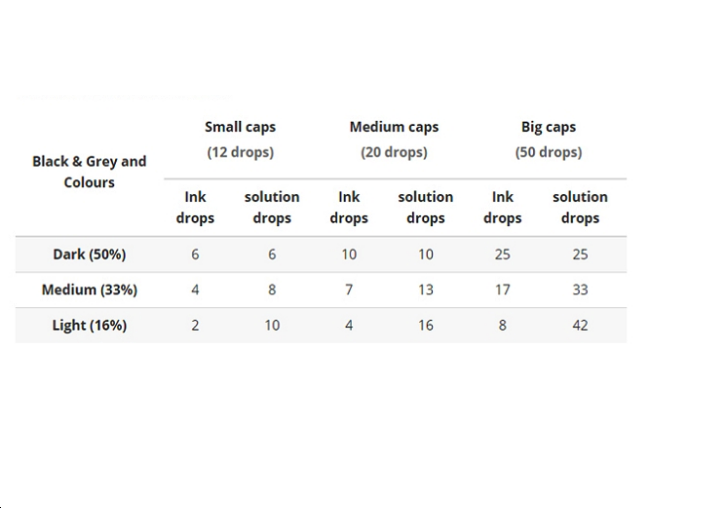The width and height of the screenshot is (715, 508).
Task: Click solution drops header under Small caps
Action: 272,207
